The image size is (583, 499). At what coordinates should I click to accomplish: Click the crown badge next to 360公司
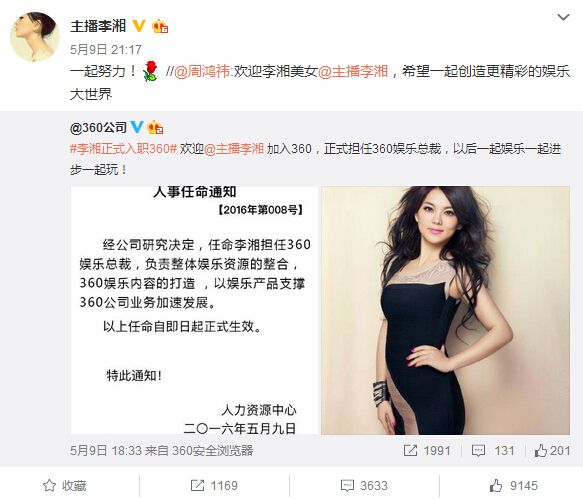coord(155,128)
